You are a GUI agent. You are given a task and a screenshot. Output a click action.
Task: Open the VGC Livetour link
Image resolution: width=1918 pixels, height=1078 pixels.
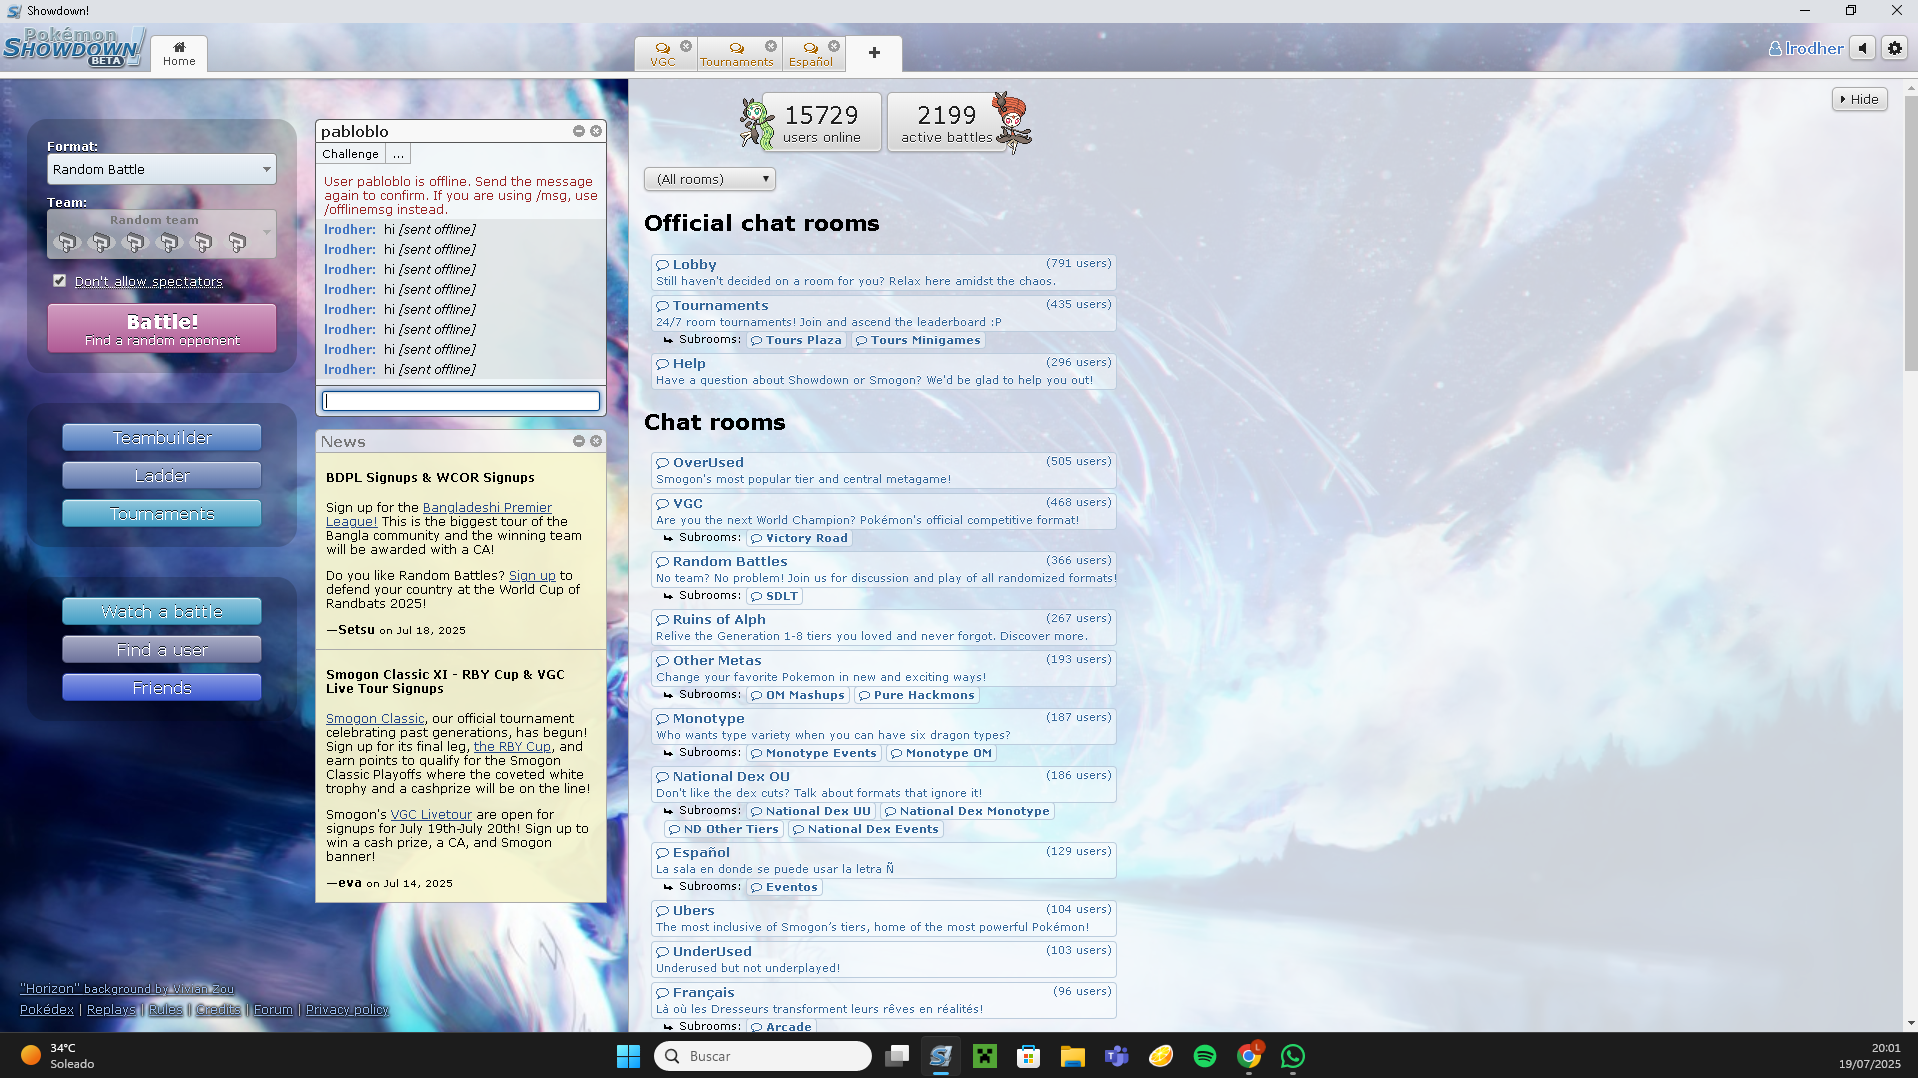[431, 814]
